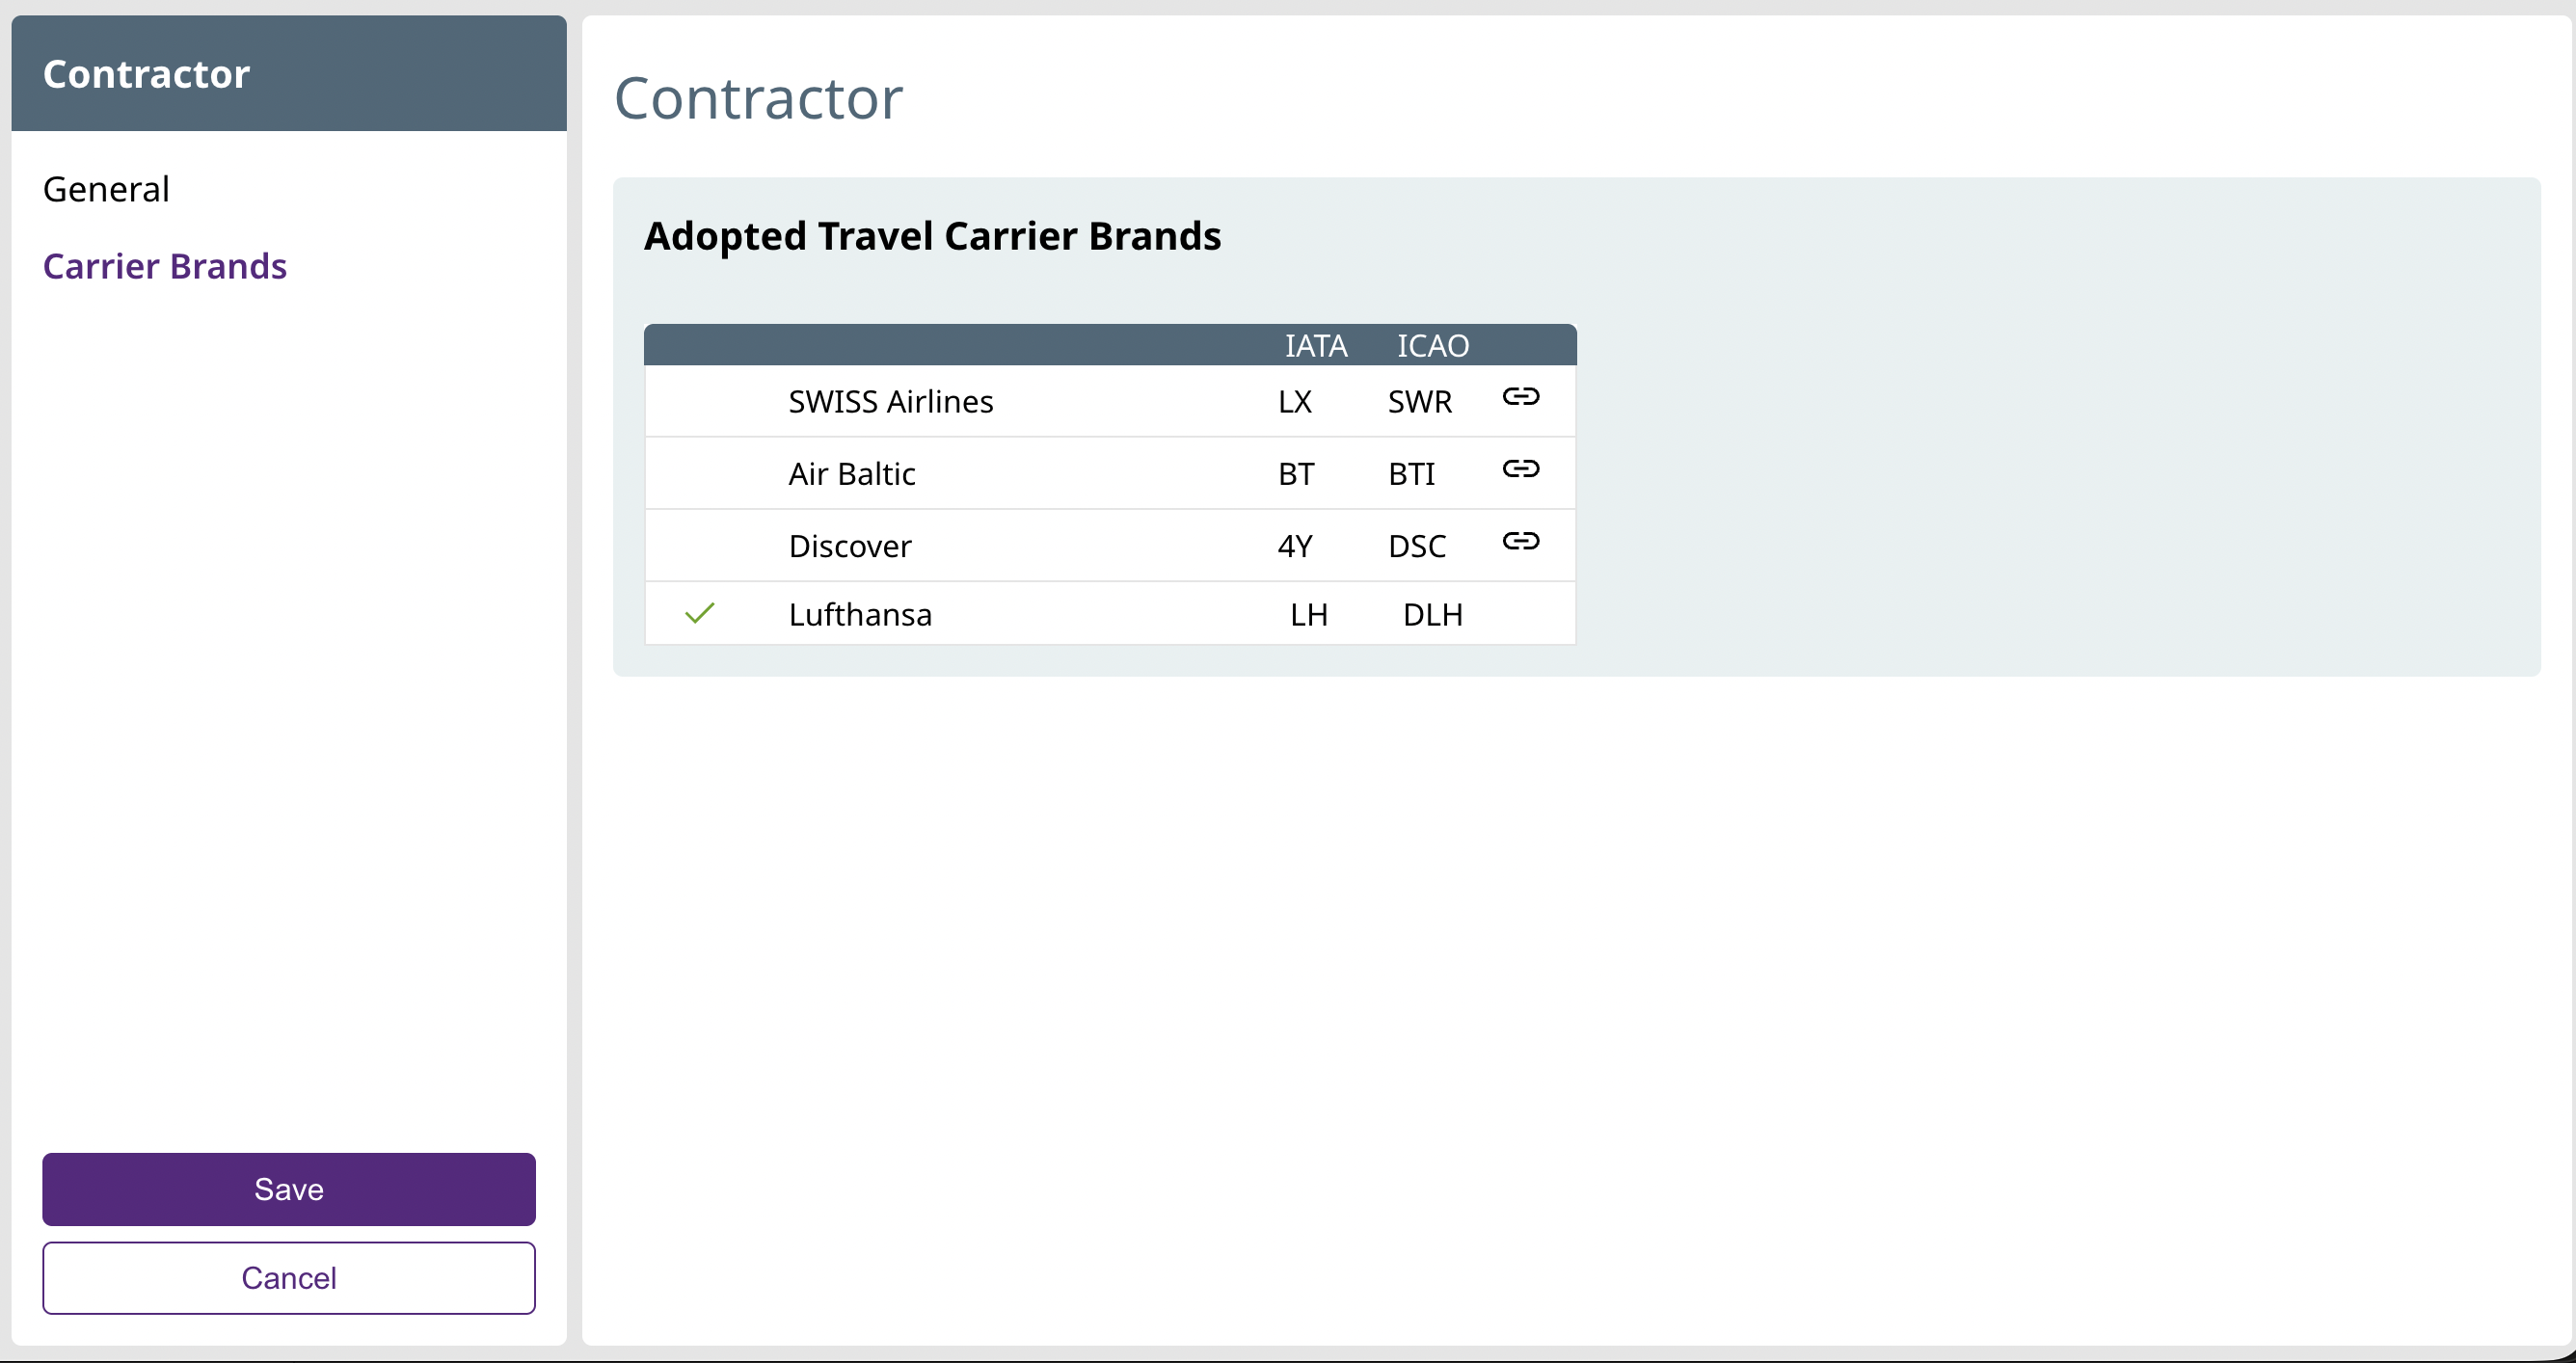This screenshot has height=1363, width=2576.
Task: Click the BTI ICAO code cell
Action: pyautogui.click(x=1411, y=474)
